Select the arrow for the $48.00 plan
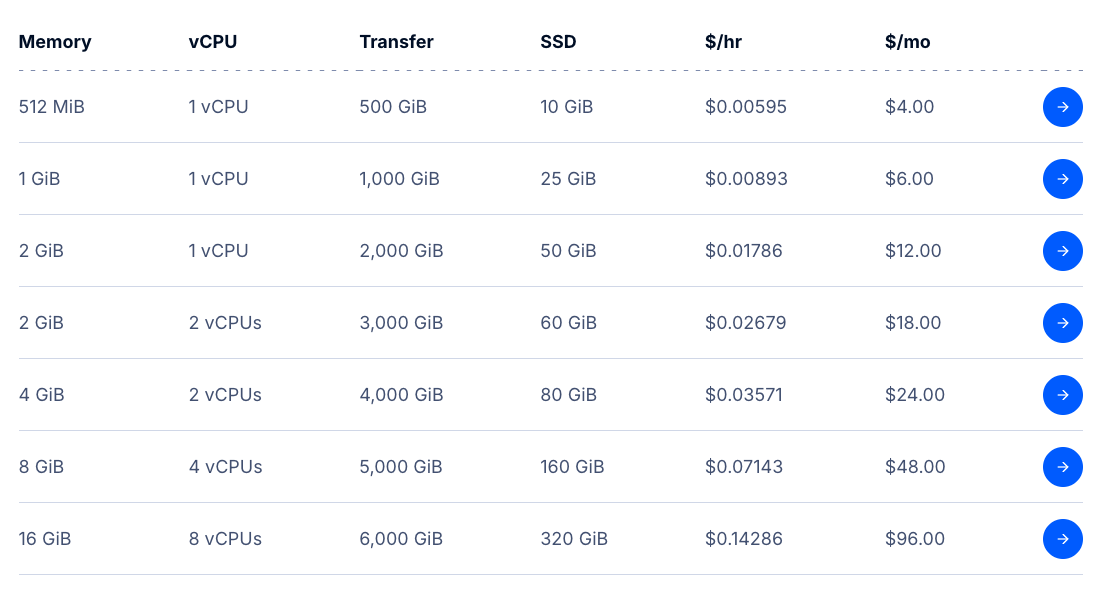The image size is (1101, 592). [x=1062, y=467]
